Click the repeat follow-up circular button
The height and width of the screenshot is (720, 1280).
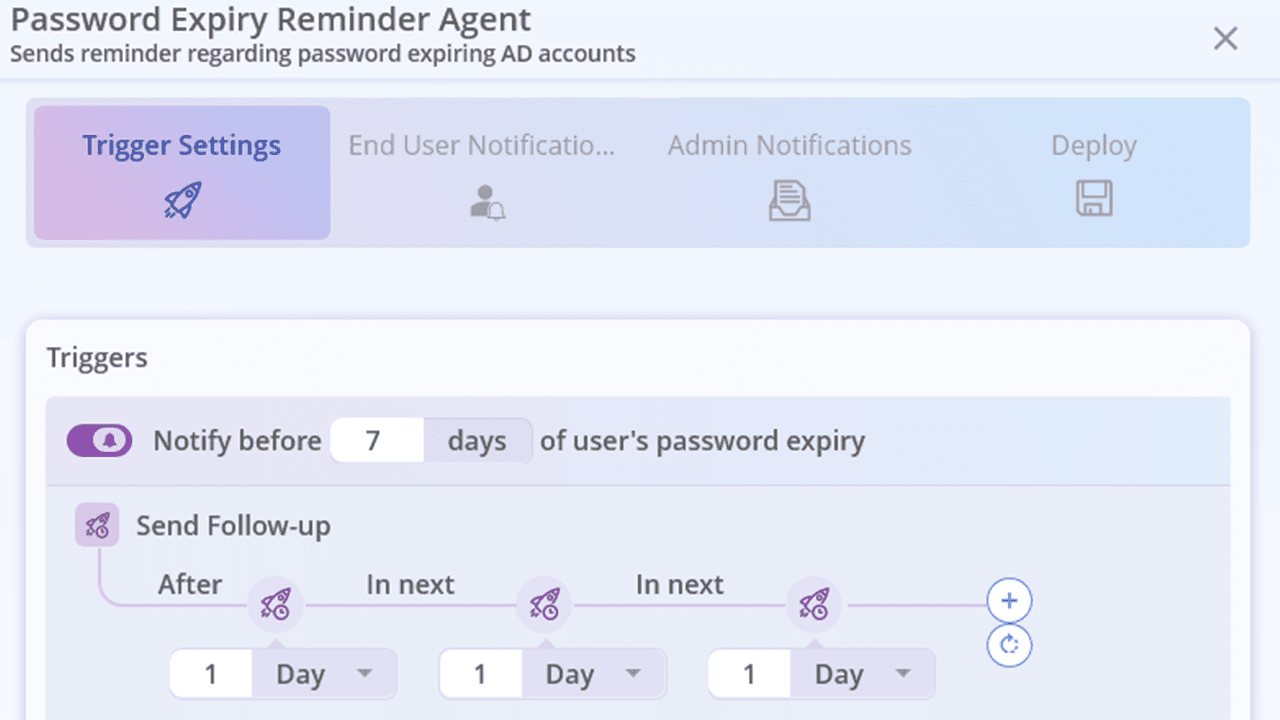point(1009,645)
